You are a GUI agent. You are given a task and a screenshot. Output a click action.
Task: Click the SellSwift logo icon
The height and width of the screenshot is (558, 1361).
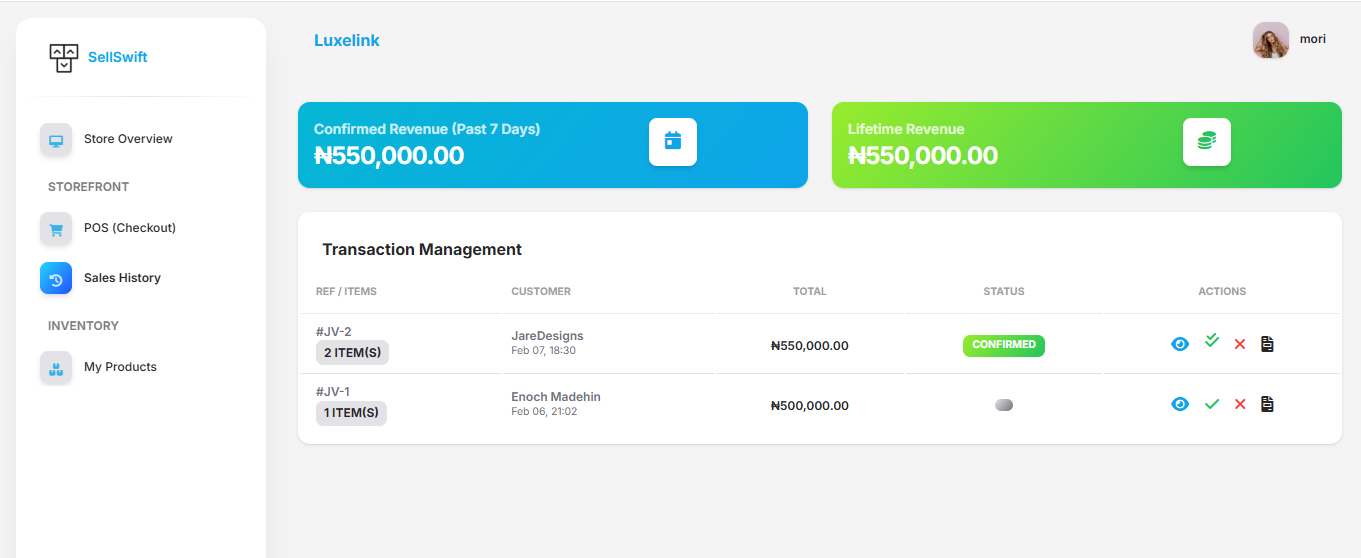63,58
